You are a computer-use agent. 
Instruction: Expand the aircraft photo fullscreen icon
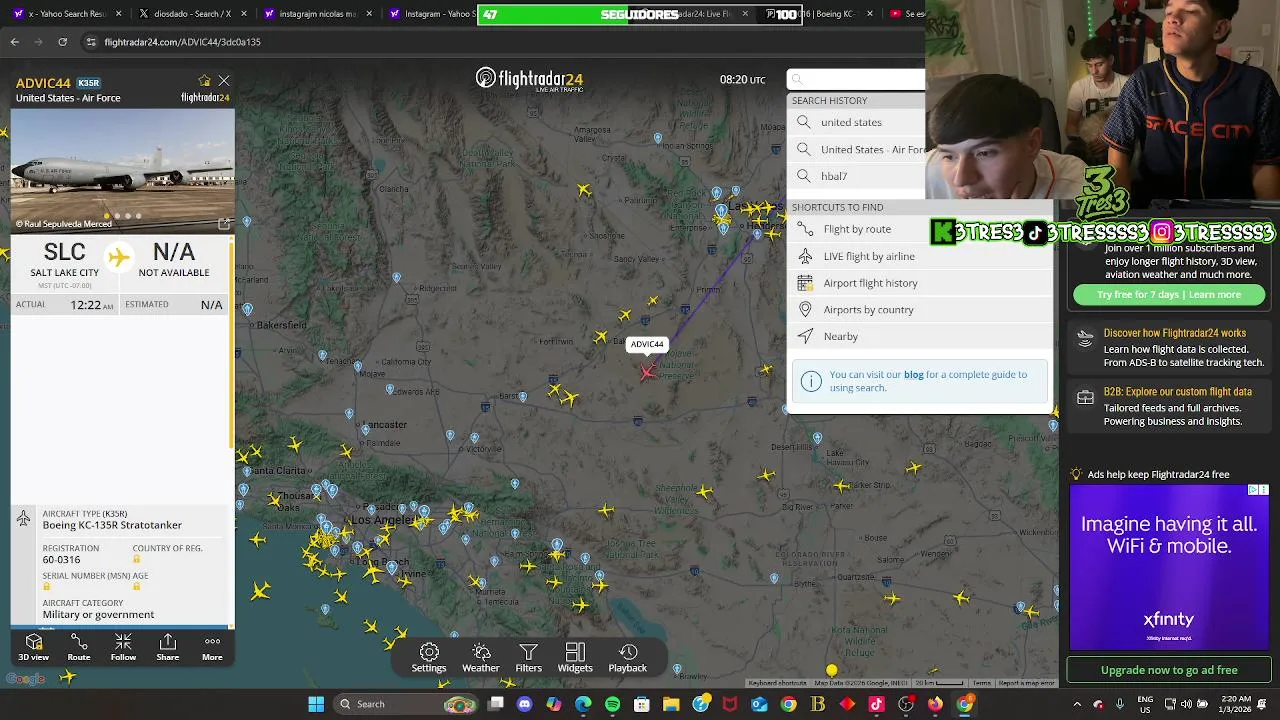224,223
